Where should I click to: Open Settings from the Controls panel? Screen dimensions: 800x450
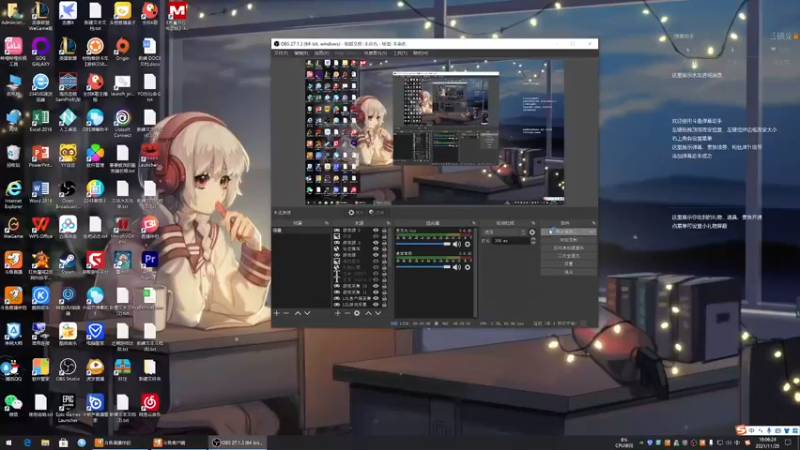(568, 264)
